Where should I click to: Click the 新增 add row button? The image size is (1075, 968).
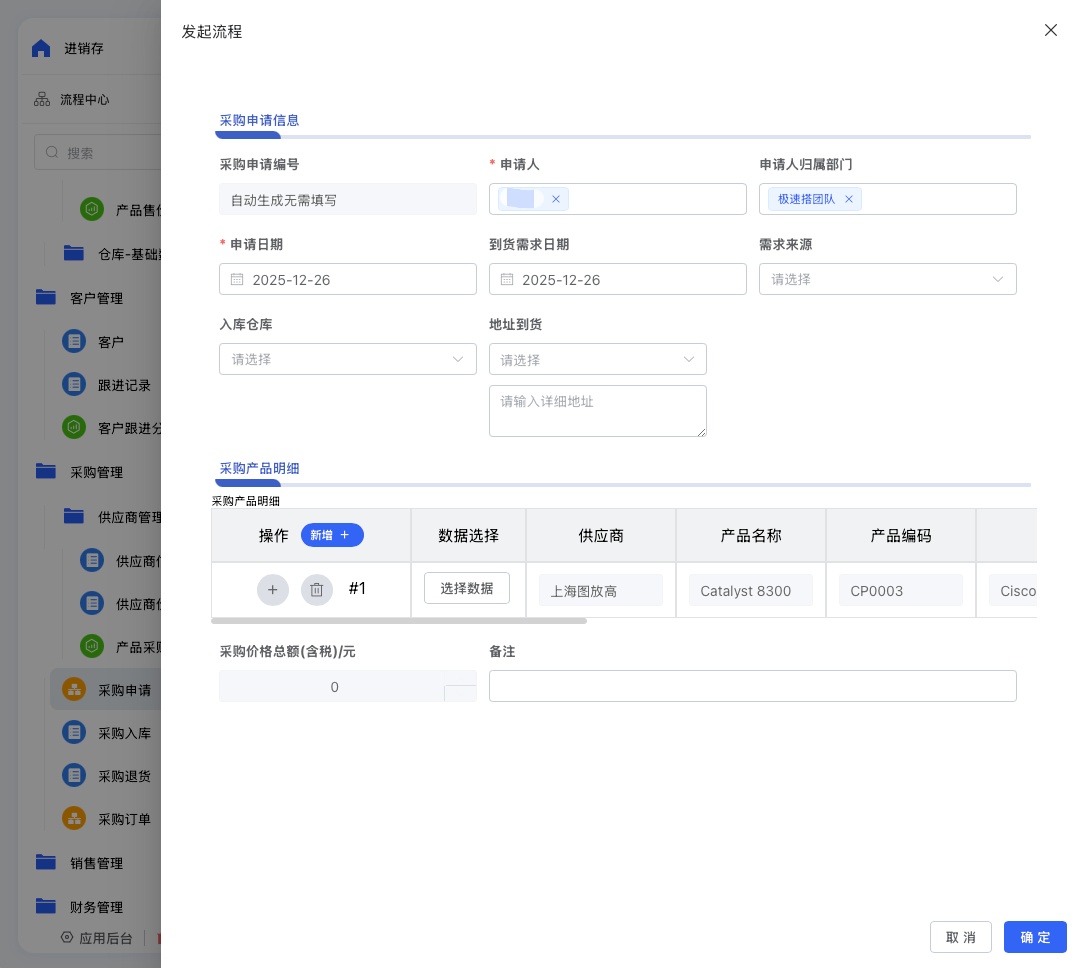[x=332, y=535]
